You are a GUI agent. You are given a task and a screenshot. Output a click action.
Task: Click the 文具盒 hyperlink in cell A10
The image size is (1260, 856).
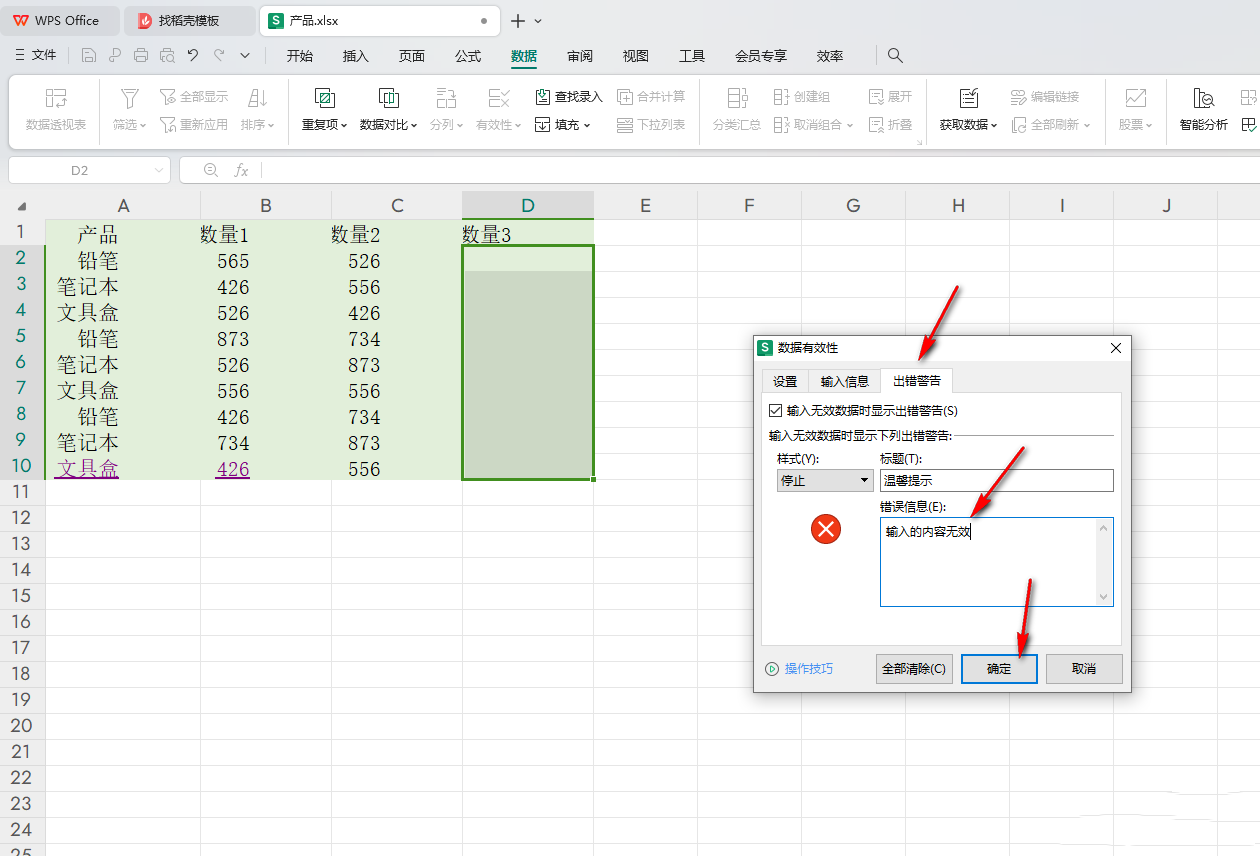[87, 468]
